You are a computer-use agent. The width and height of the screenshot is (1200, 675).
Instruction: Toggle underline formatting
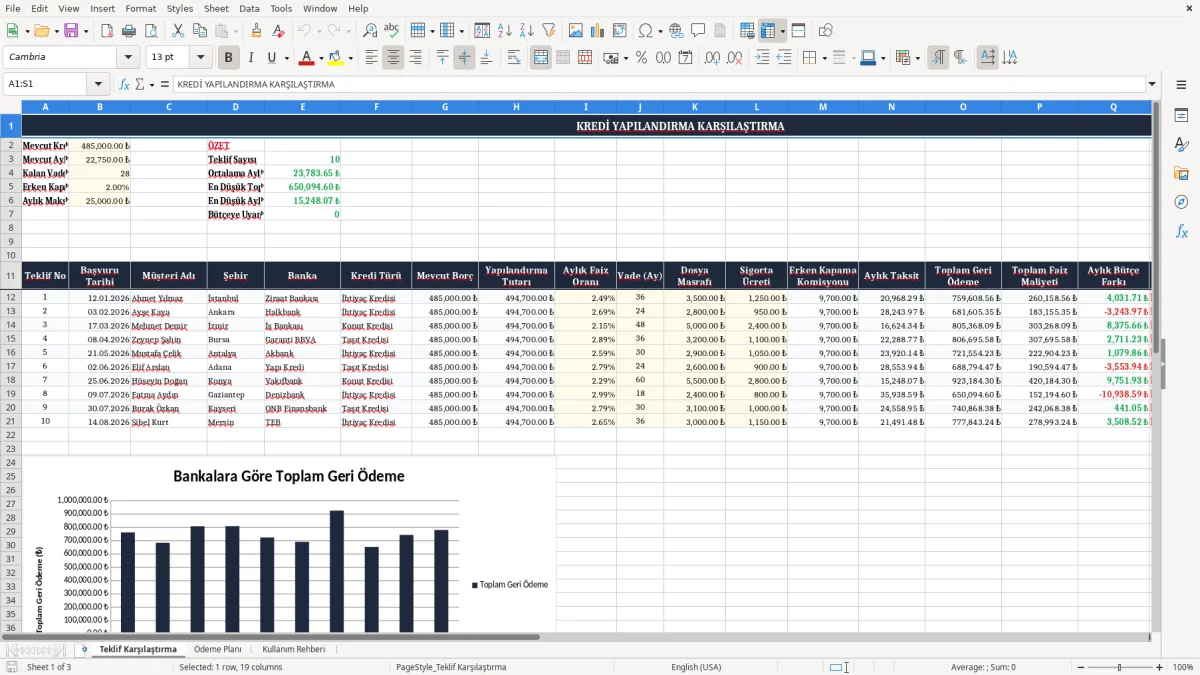coord(272,58)
